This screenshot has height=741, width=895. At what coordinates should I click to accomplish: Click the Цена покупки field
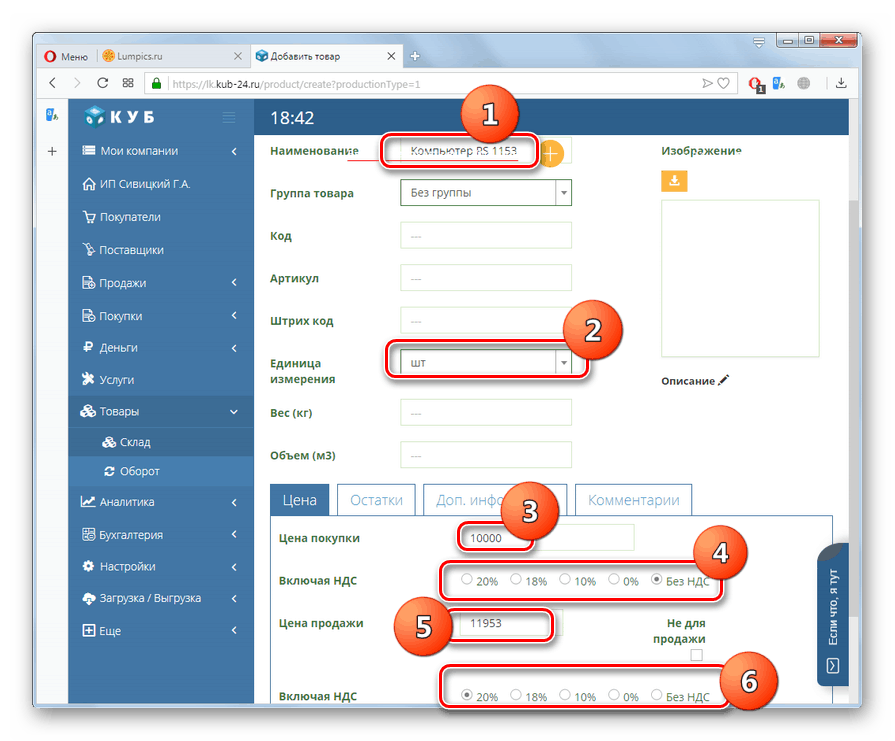pyautogui.click(x=546, y=538)
